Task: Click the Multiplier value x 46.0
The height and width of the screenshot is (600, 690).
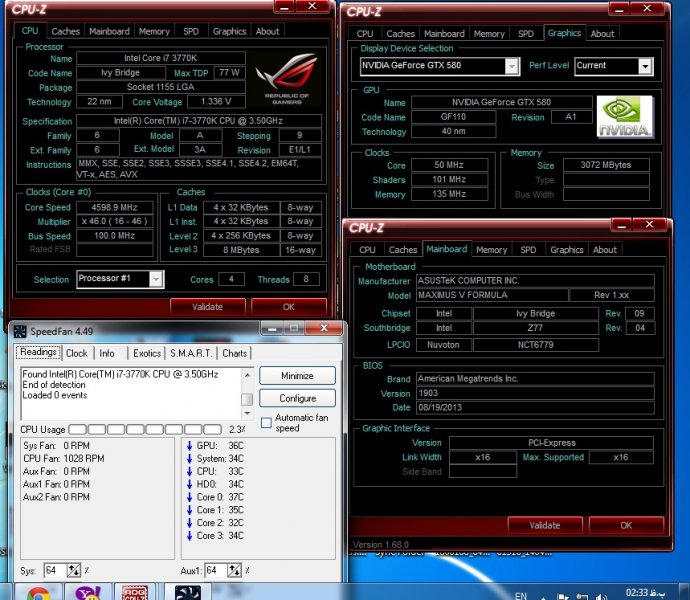Action: click(x=114, y=221)
